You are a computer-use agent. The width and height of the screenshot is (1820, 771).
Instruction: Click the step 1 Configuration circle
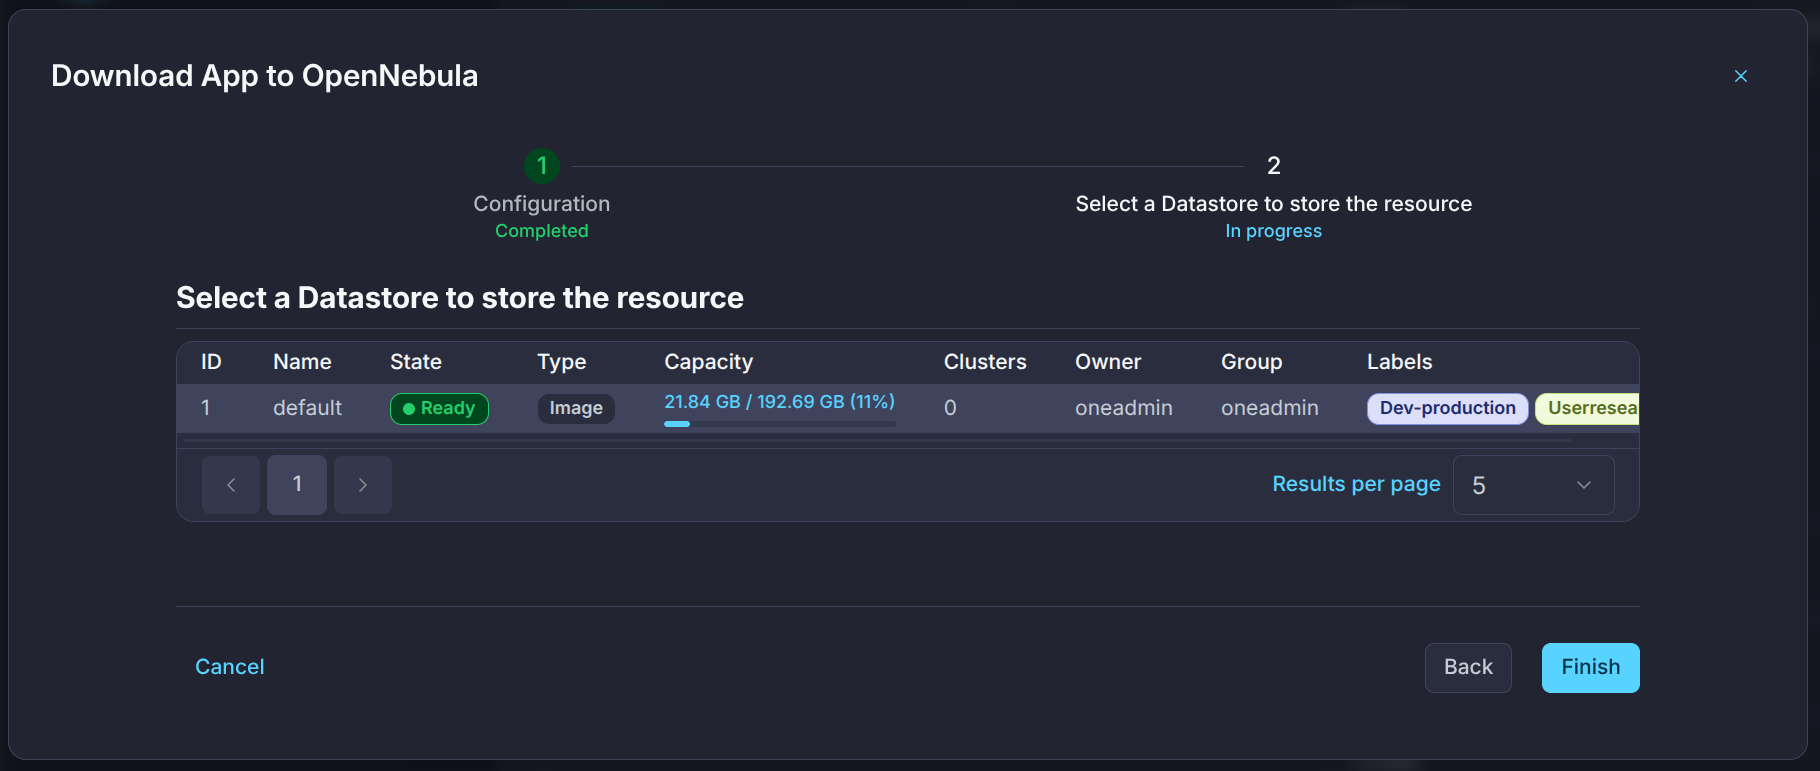click(542, 166)
